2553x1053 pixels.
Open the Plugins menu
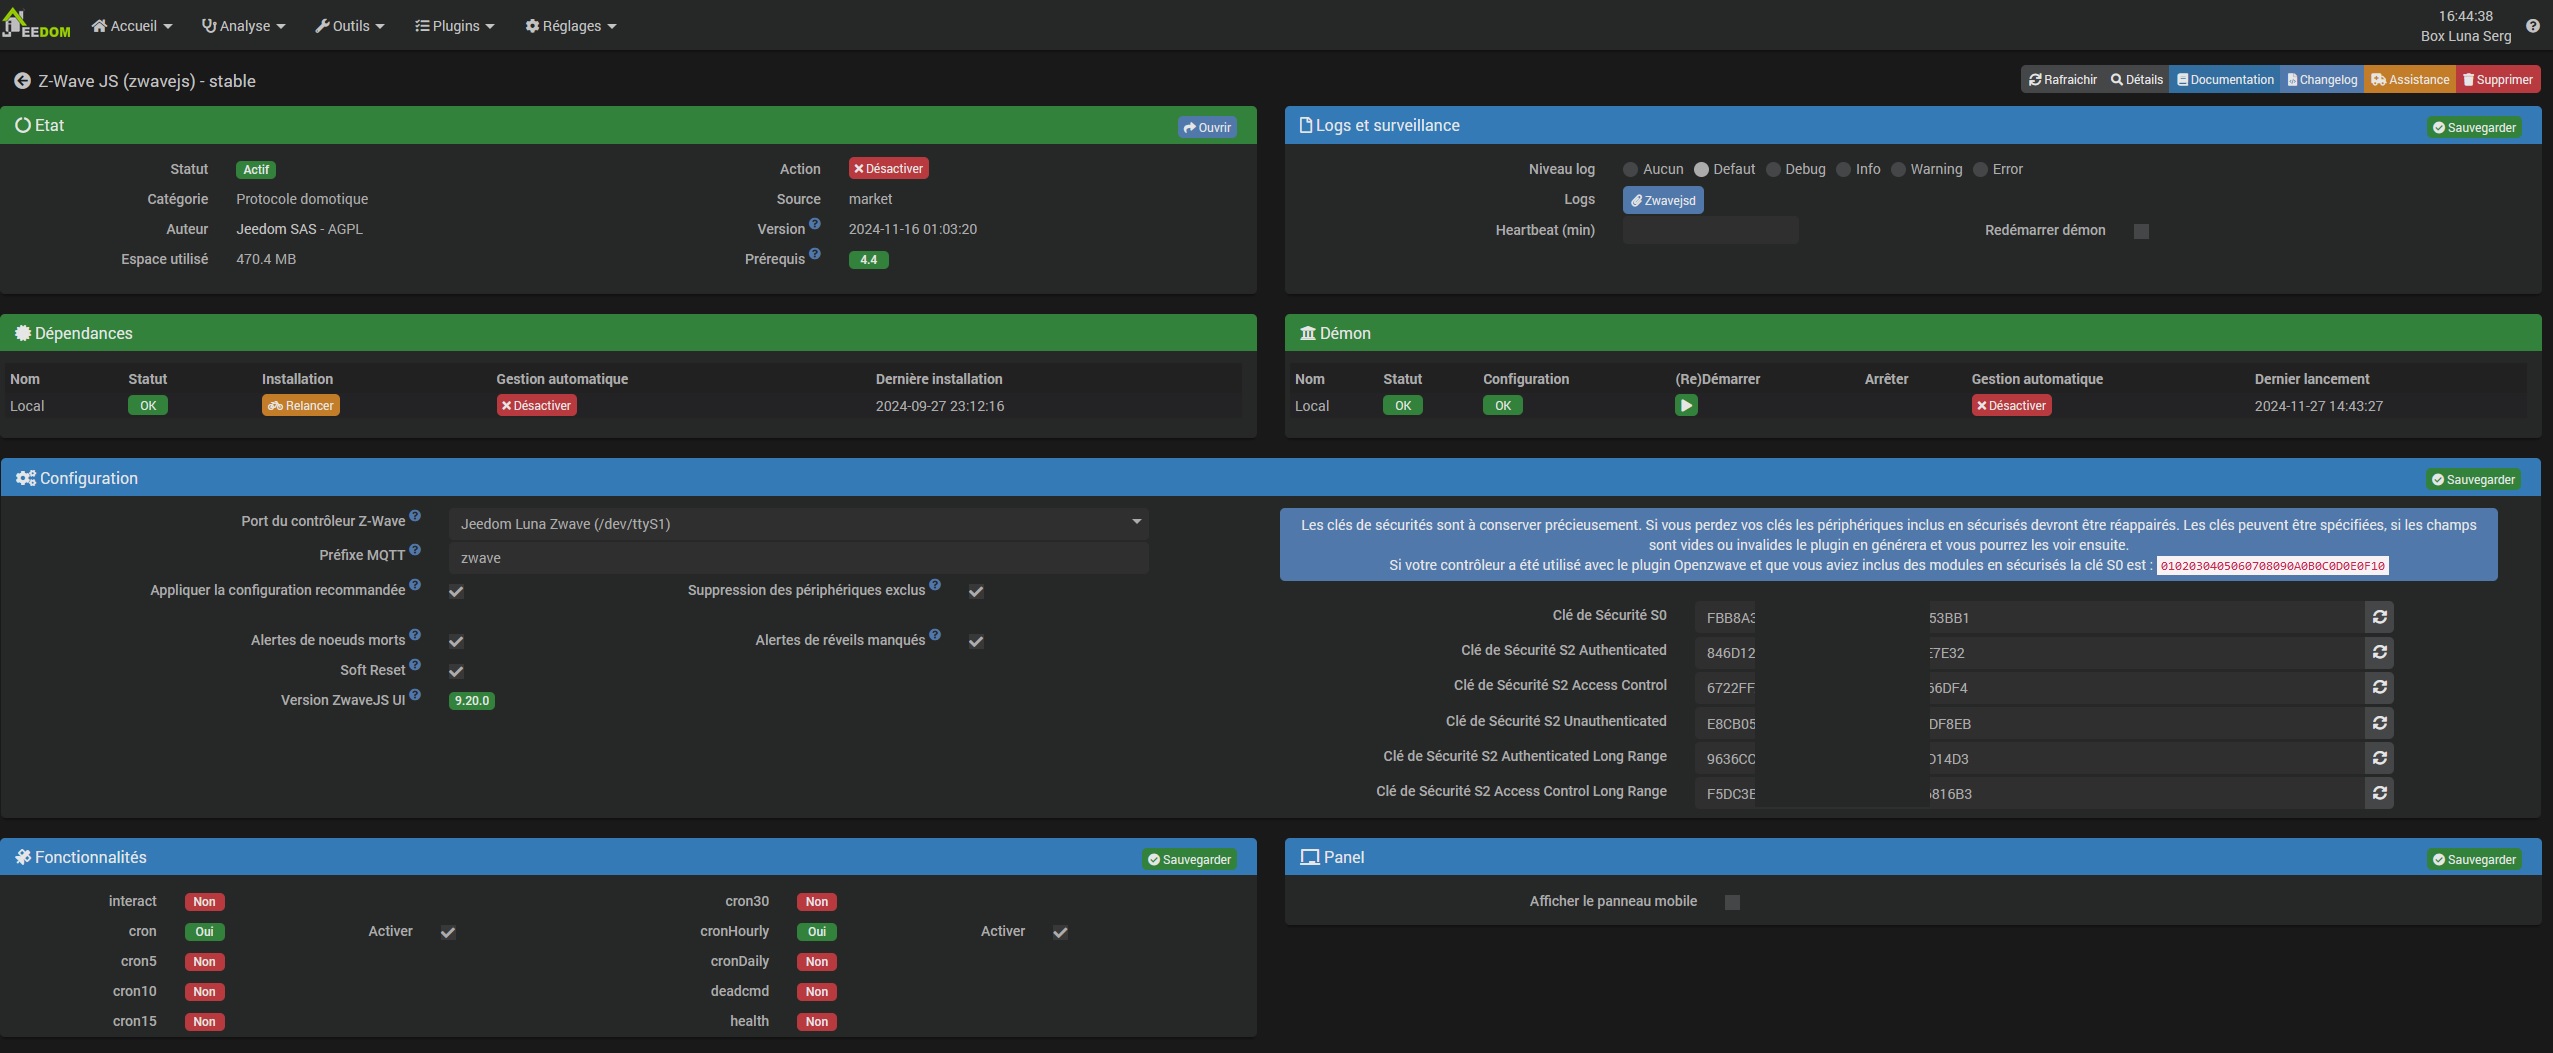click(455, 26)
